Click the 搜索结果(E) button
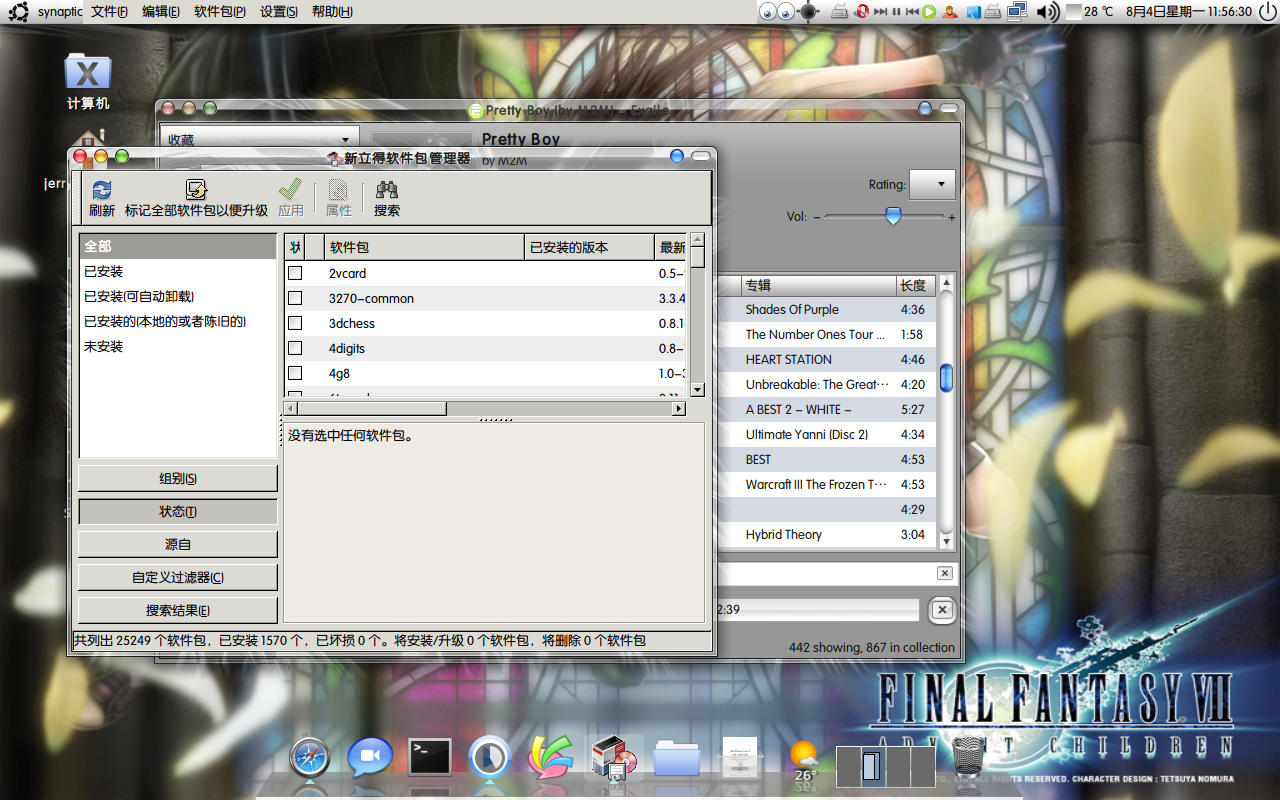Screen dimensions: 1280x800 [x=178, y=610]
